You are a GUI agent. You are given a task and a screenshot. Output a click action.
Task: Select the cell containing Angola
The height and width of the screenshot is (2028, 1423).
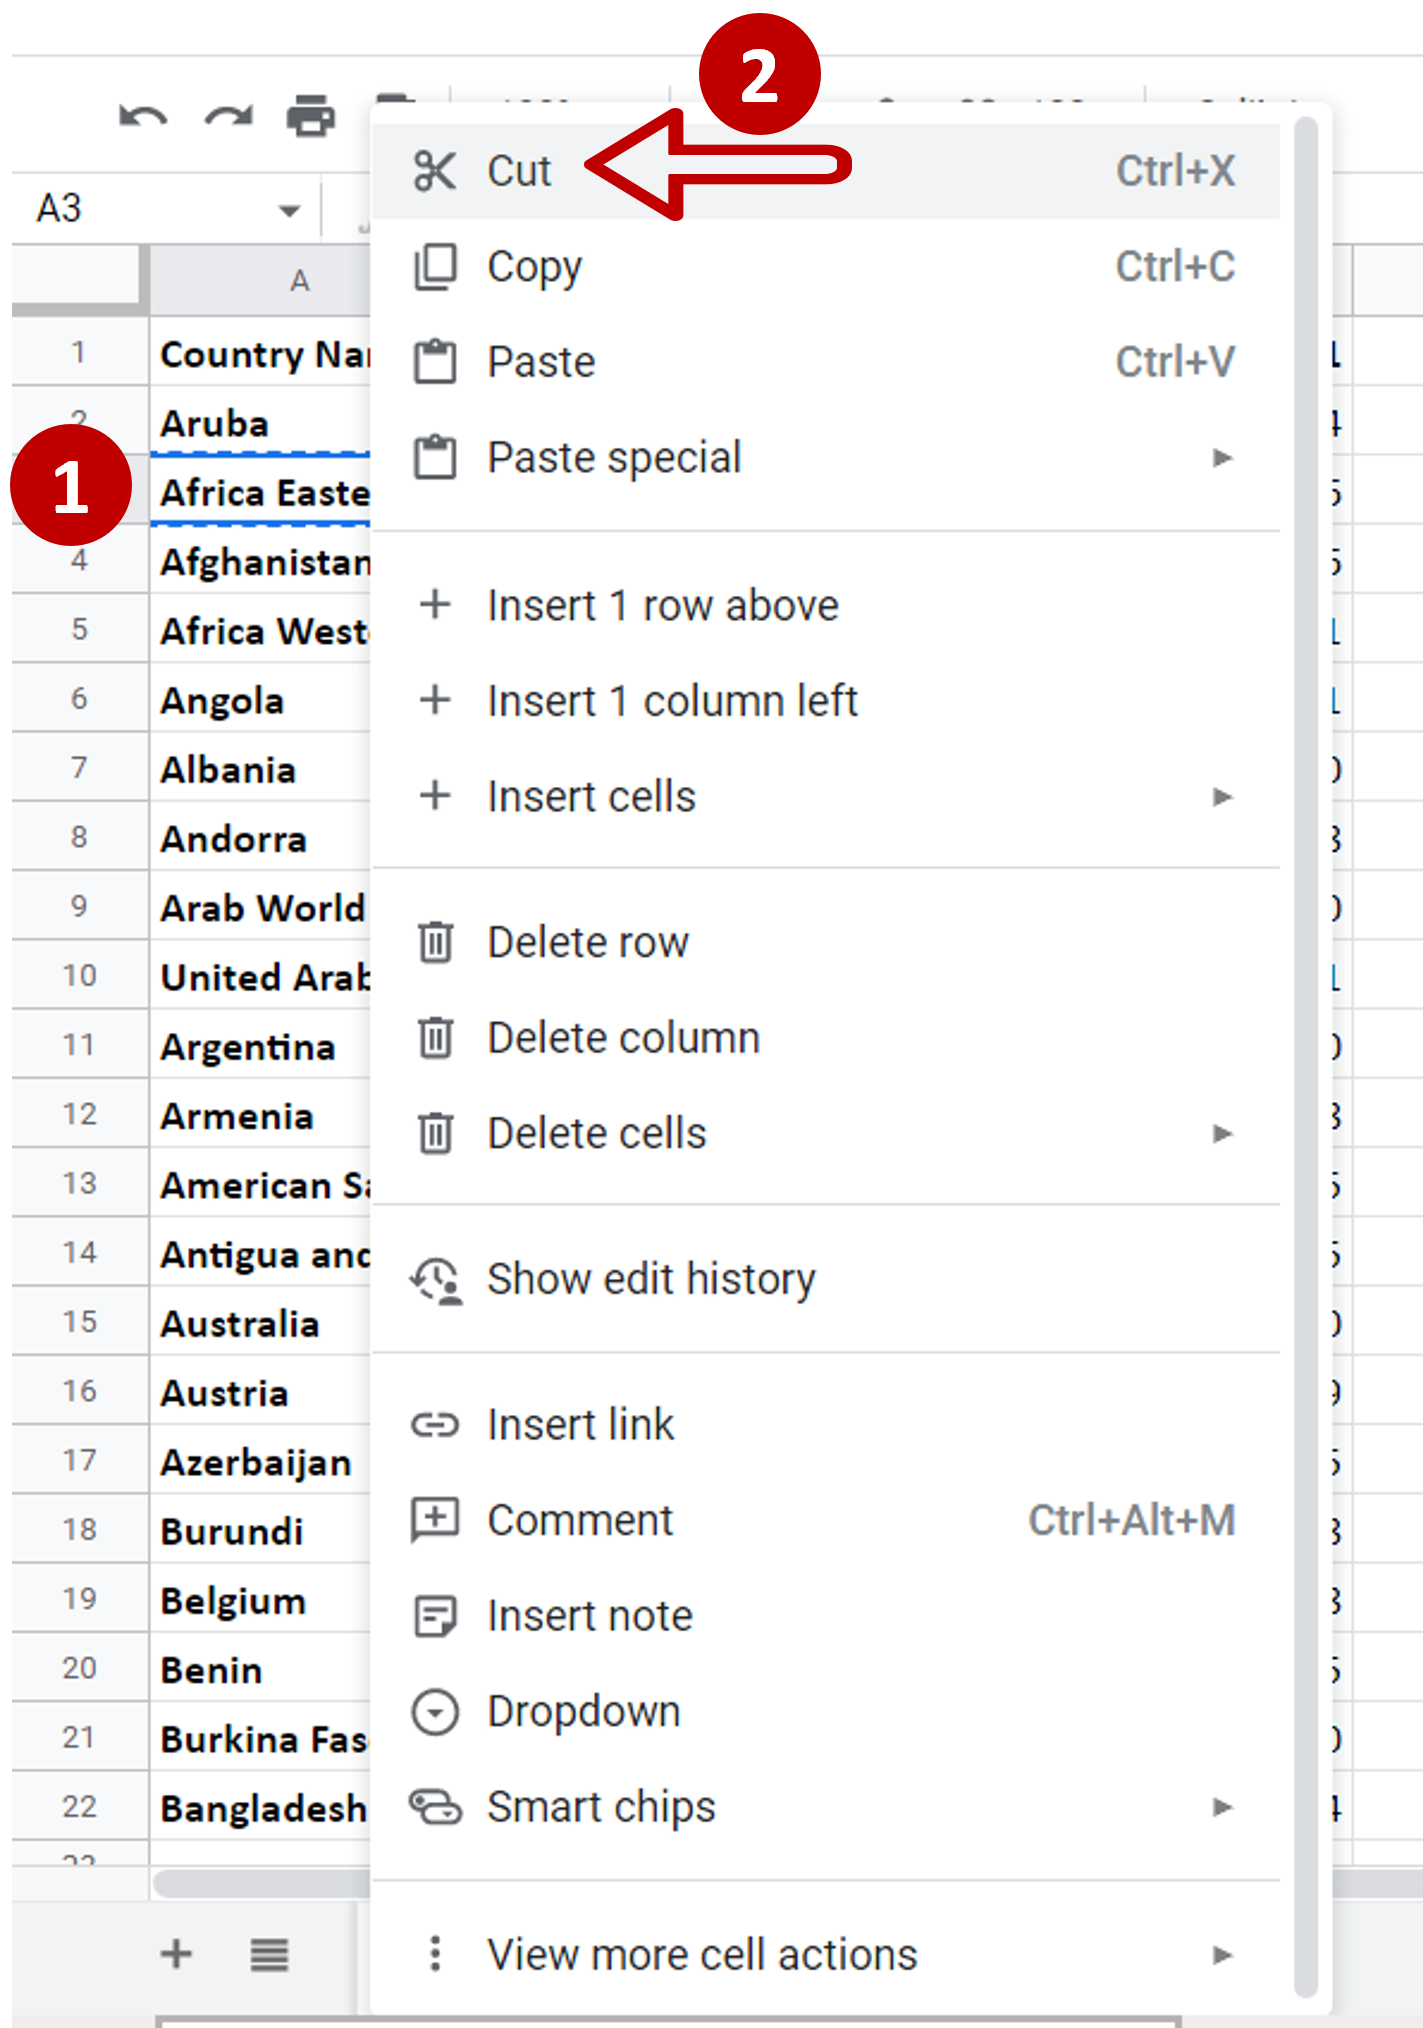[261, 699]
